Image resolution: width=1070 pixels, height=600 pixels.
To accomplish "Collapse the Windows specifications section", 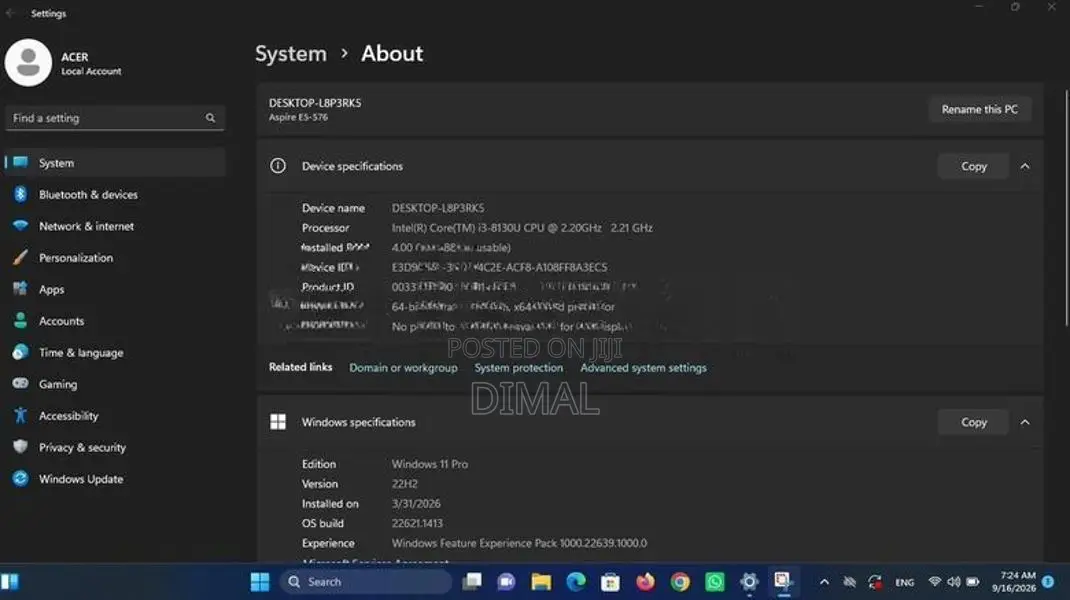I will pos(1025,423).
